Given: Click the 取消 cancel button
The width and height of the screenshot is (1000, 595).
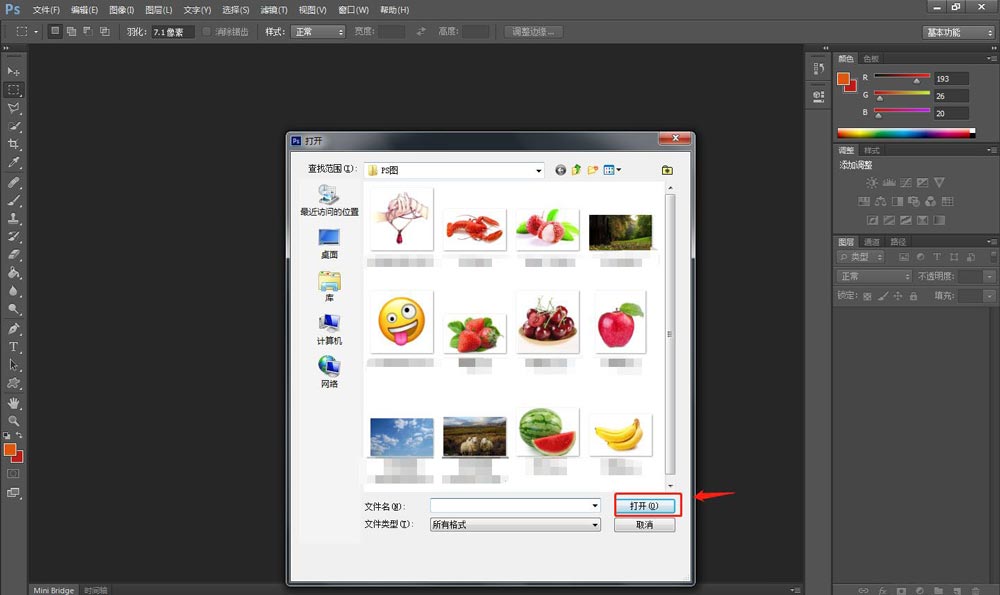Looking at the screenshot, I should coord(644,525).
